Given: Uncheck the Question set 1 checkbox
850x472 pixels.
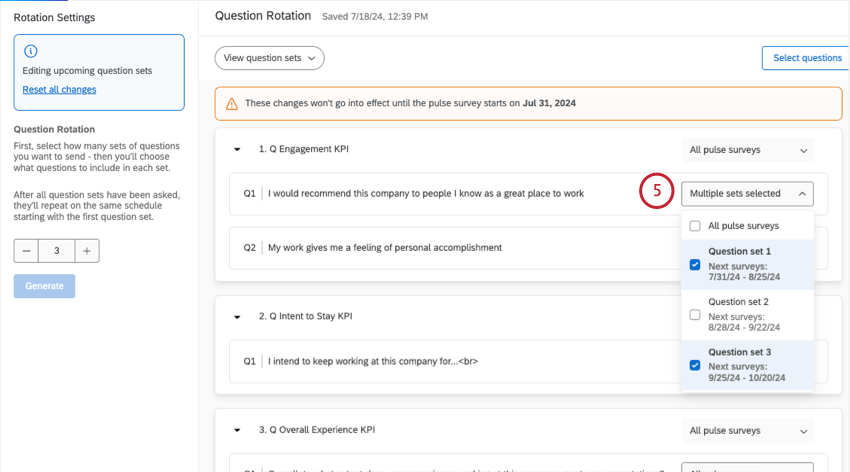Looking at the screenshot, I should (695, 265).
